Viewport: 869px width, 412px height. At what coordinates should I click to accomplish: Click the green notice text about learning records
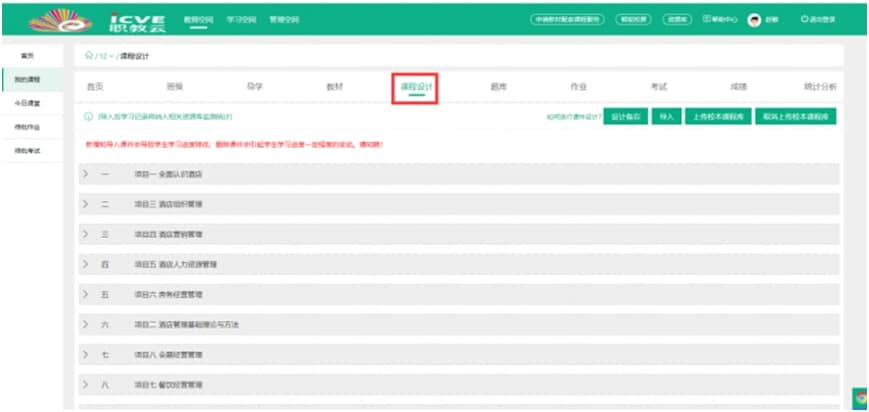point(165,117)
